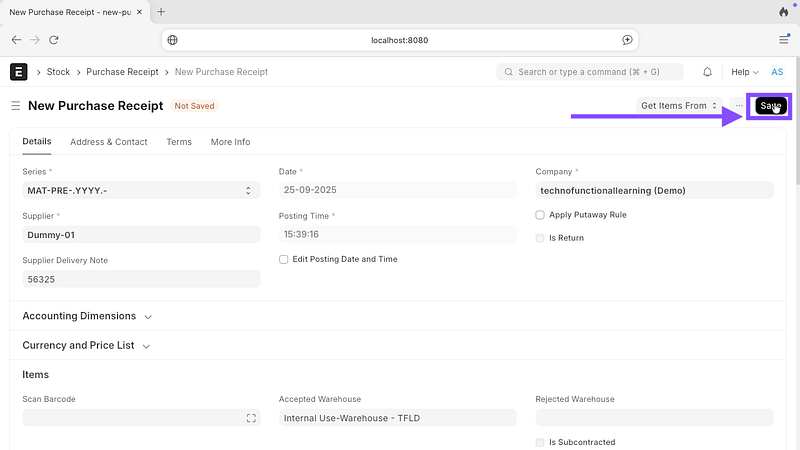
Task: Toggle the sidebar hamburger icon
Action: (x=15, y=106)
